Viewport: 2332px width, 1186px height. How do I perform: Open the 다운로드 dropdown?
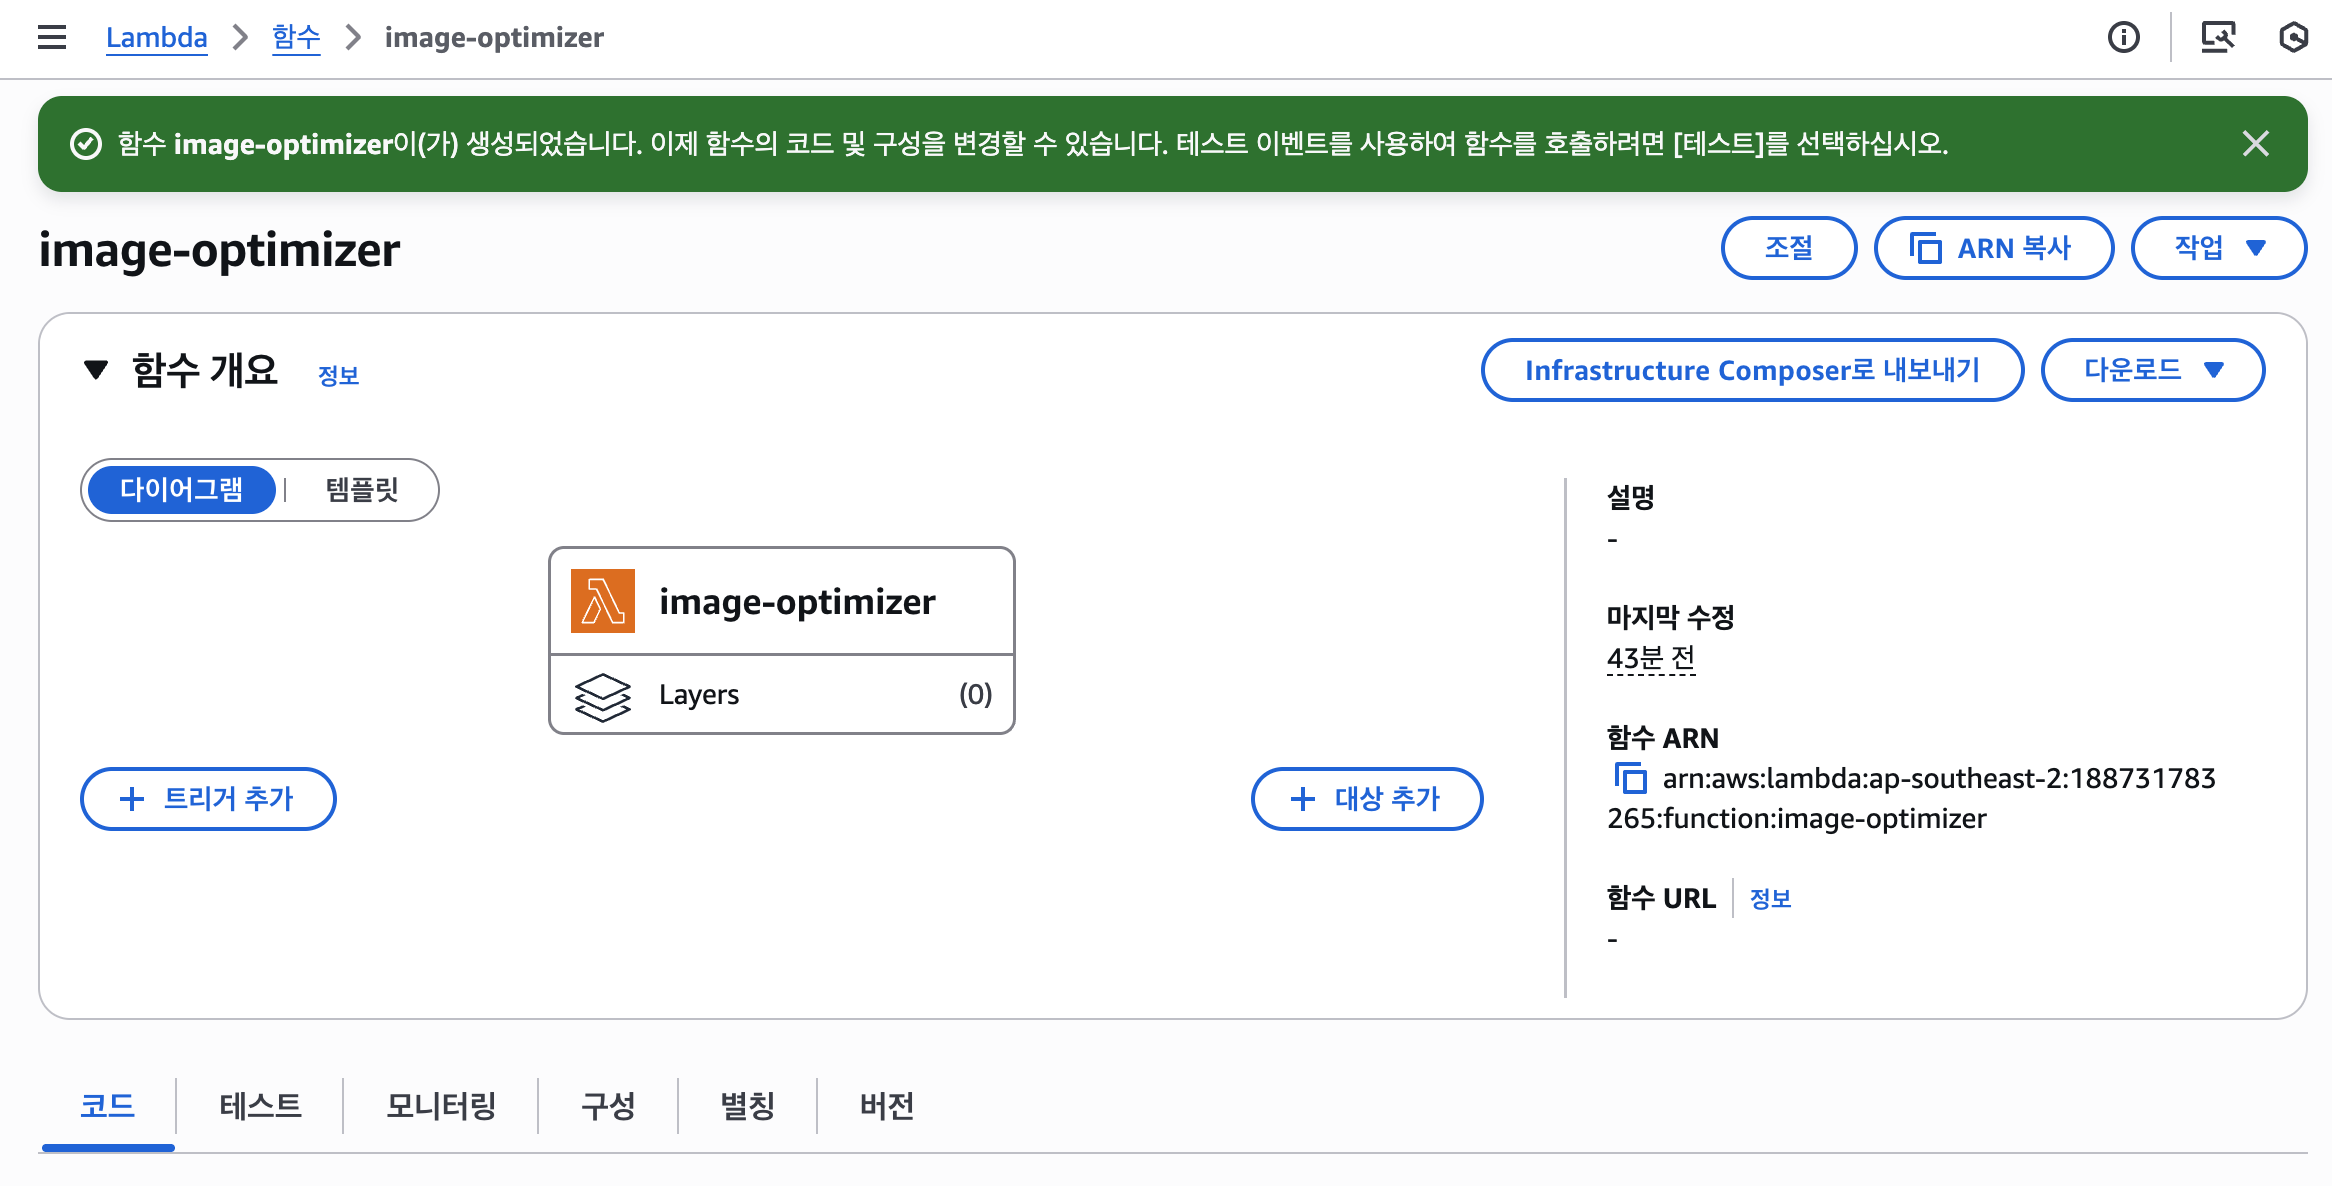[x=2152, y=369]
